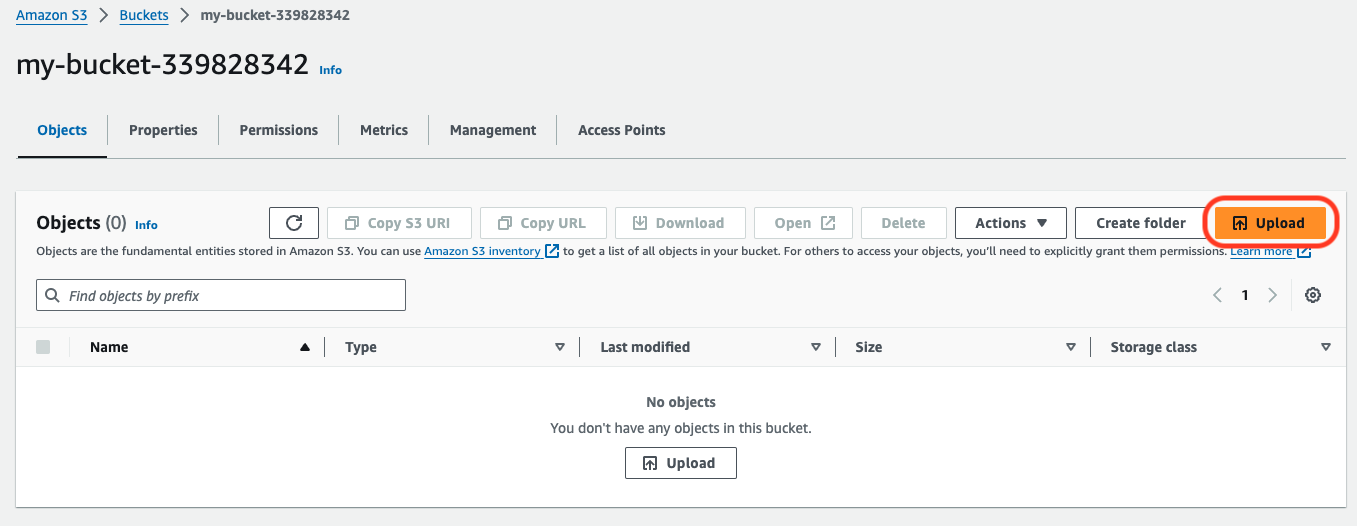1357x526 pixels.
Task: Sort objects by Type column arrow
Action: coord(560,347)
